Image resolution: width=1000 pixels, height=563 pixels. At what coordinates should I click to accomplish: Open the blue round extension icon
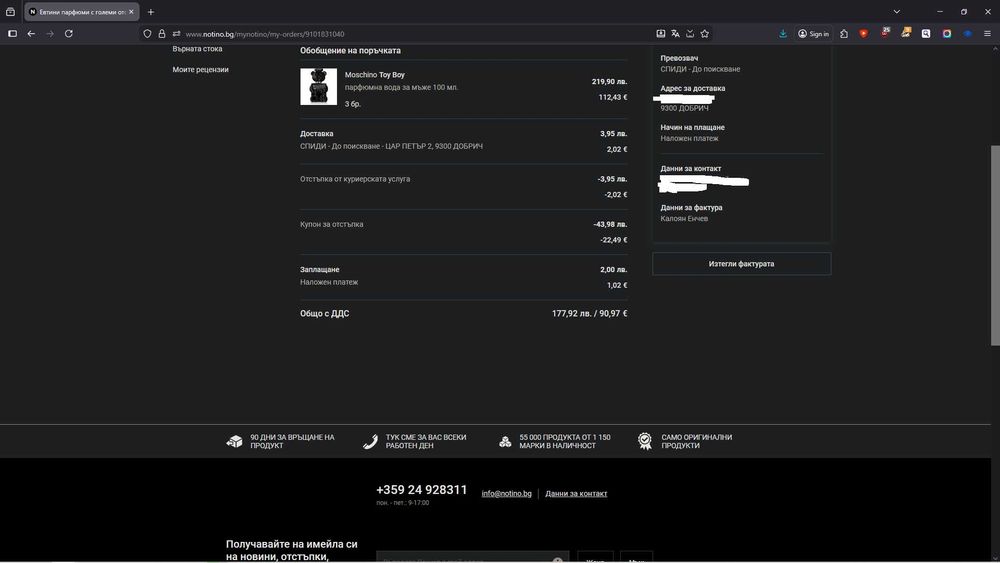(967, 34)
